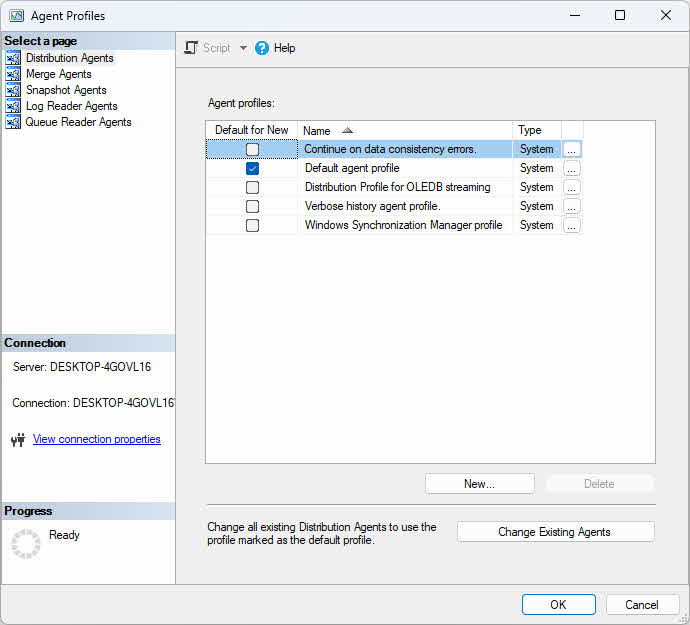This screenshot has width=690, height=625.
Task: Click System type cell of Verbose history profile
Action: tap(536, 206)
